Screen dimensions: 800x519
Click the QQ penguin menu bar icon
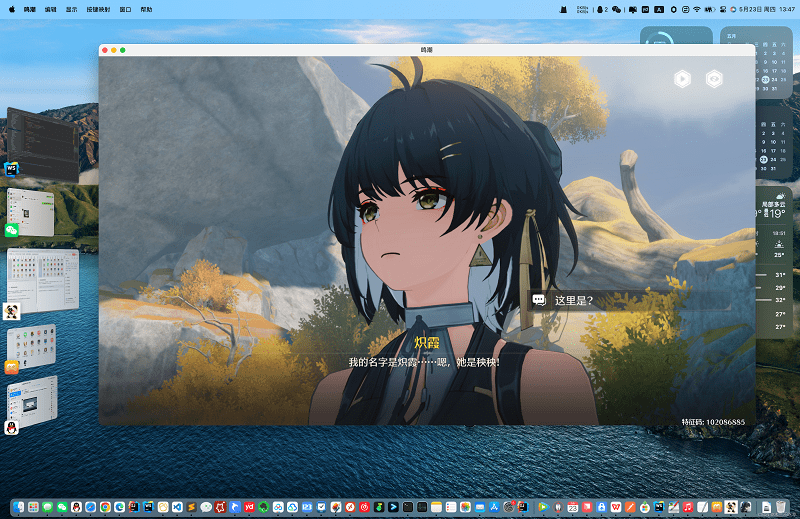tap(601, 8)
